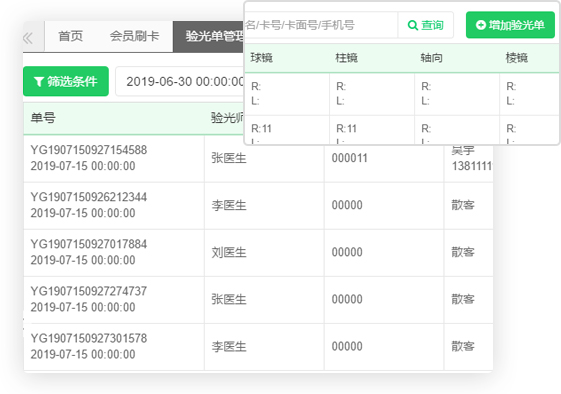561x394 pixels.
Task: Select order YG1907150927274737
Action: tap(89, 291)
